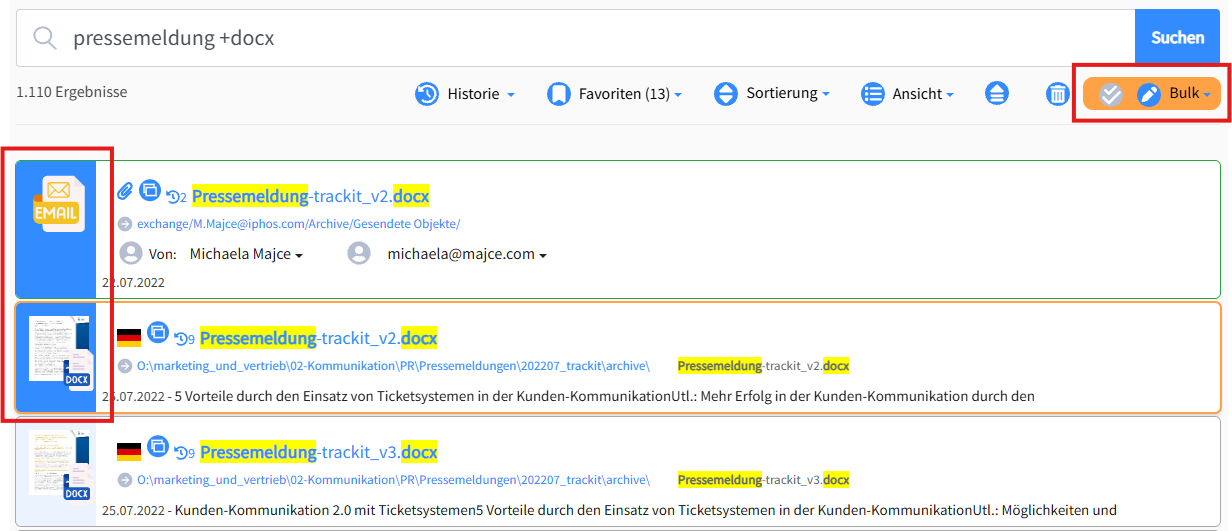Viewport: 1232px width, 531px height.
Task: Click the German flag on the trackit_v2.docx result
Action: 129,338
